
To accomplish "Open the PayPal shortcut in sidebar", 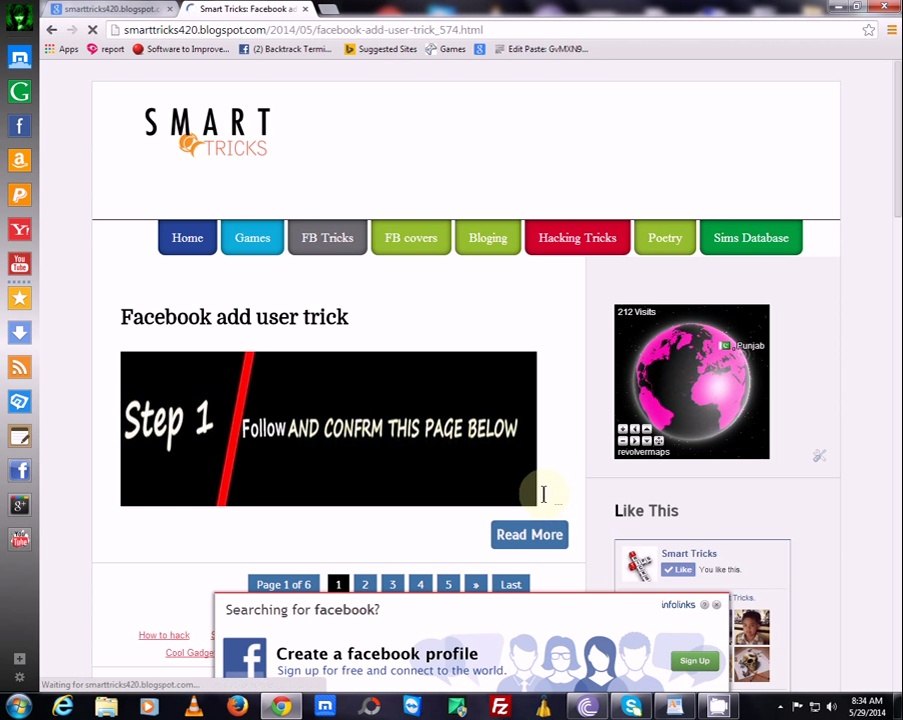I will coord(20,195).
